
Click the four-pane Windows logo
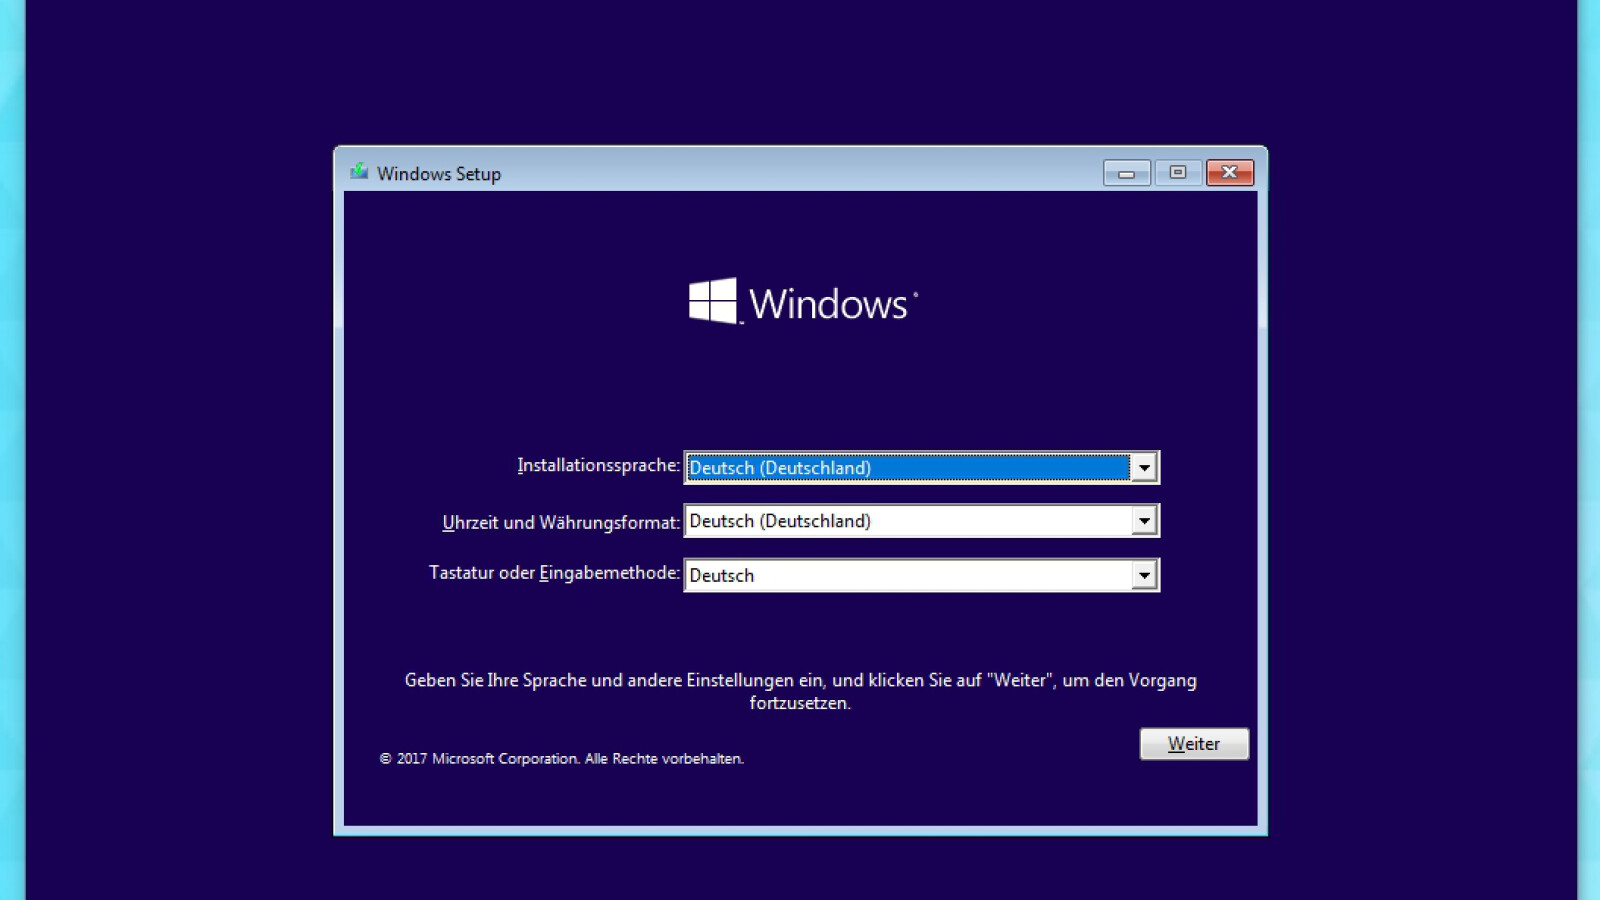pyautogui.click(x=713, y=301)
